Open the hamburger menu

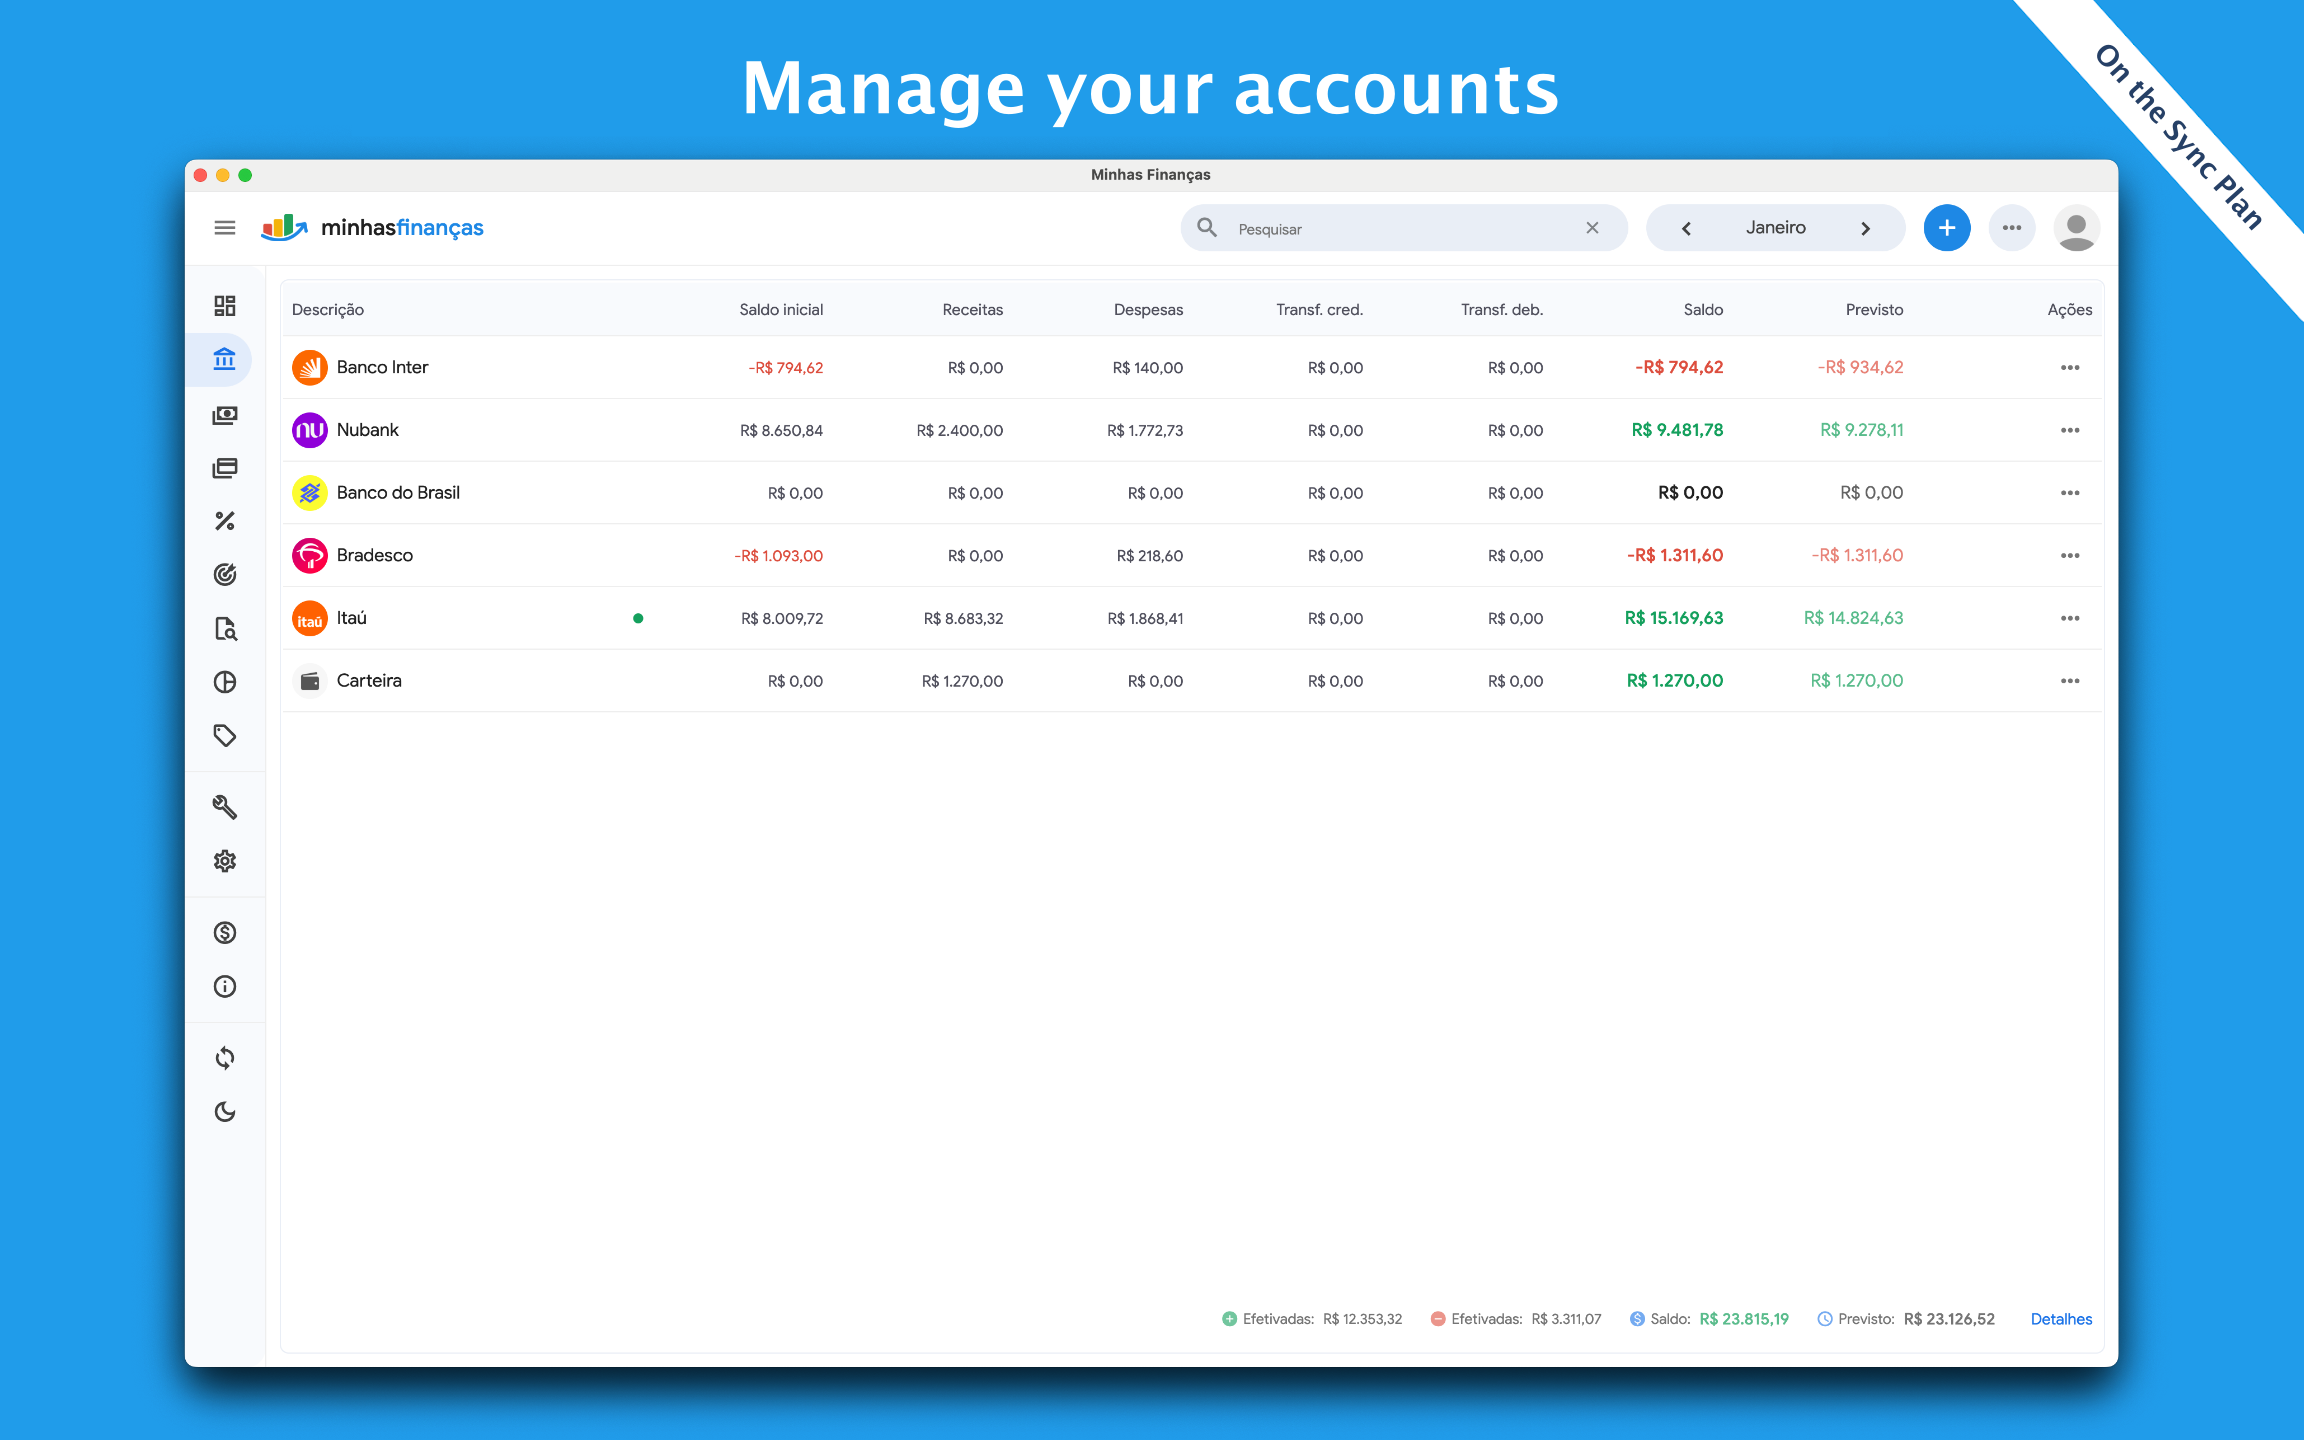click(225, 228)
